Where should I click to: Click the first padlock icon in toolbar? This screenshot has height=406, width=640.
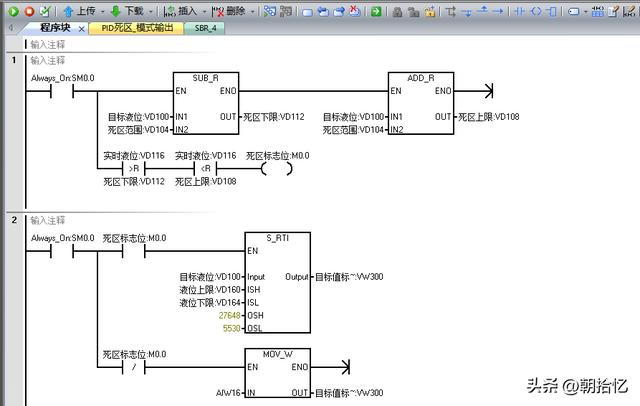pyautogui.click(x=398, y=11)
